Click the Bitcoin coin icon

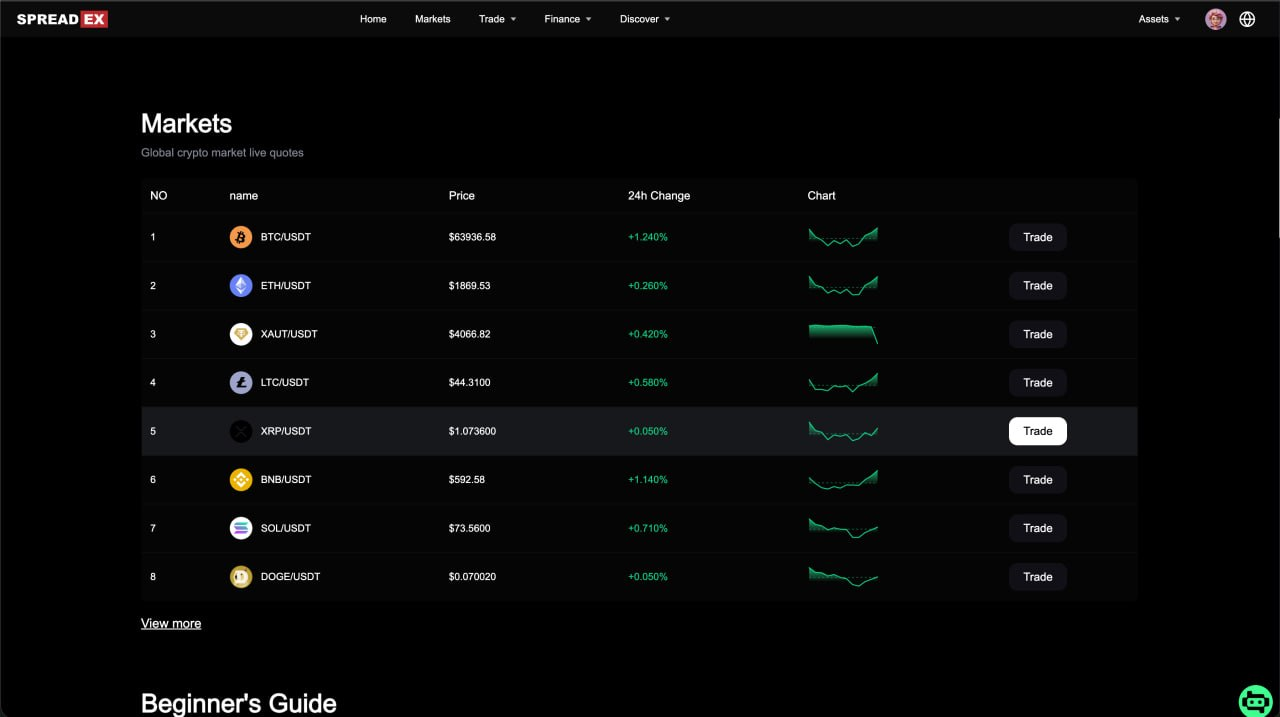[x=241, y=237]
